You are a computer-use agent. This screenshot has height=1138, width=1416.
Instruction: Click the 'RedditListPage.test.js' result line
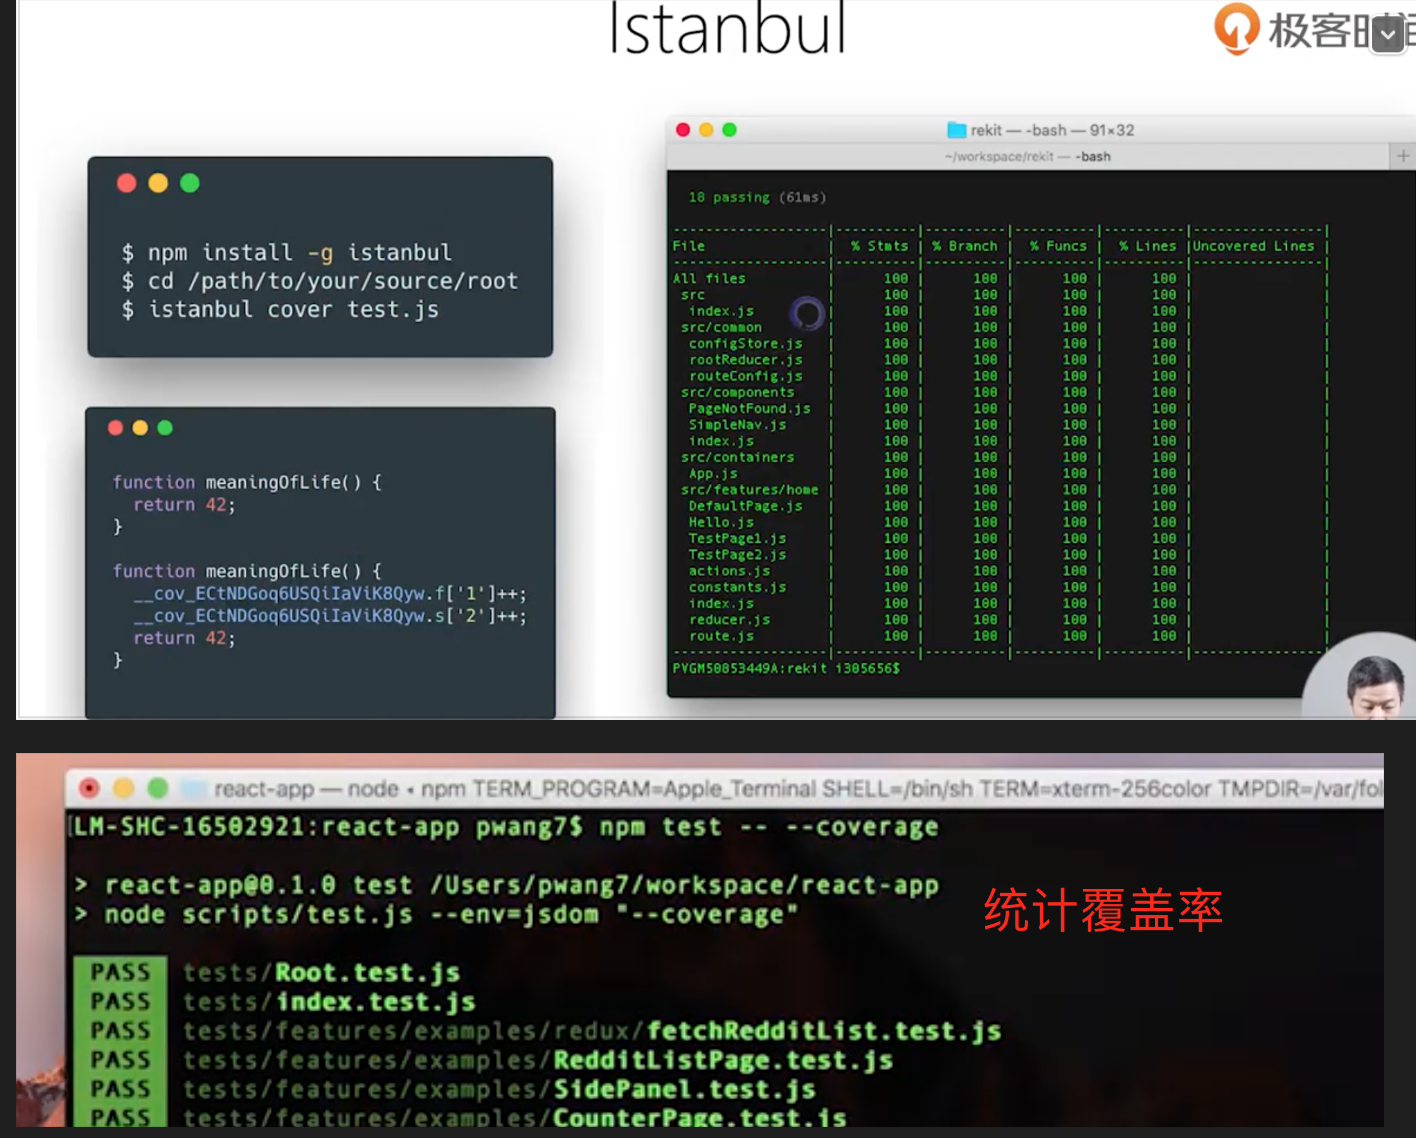point(538,1060)
